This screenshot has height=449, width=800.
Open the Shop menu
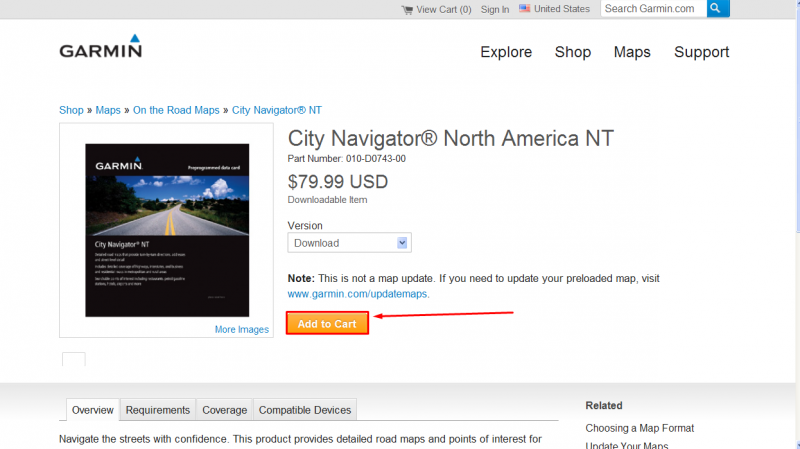point(573,52)
